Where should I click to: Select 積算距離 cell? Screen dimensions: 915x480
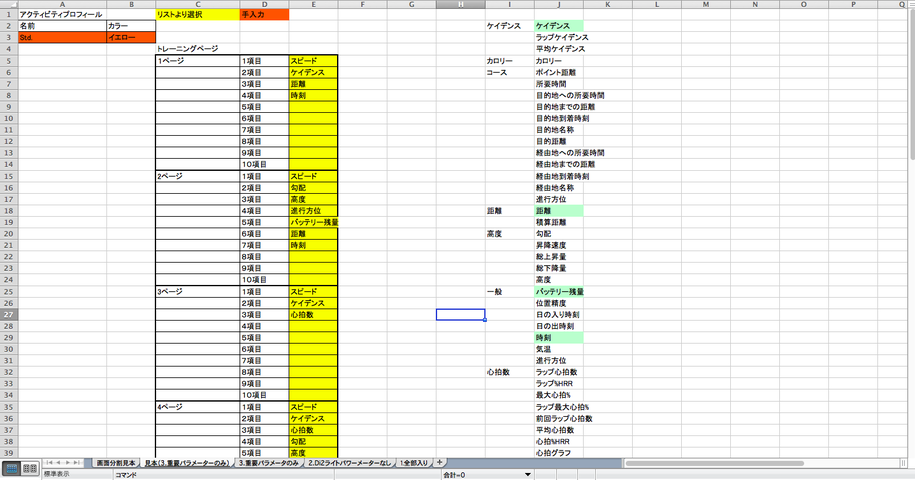point(558,222)
